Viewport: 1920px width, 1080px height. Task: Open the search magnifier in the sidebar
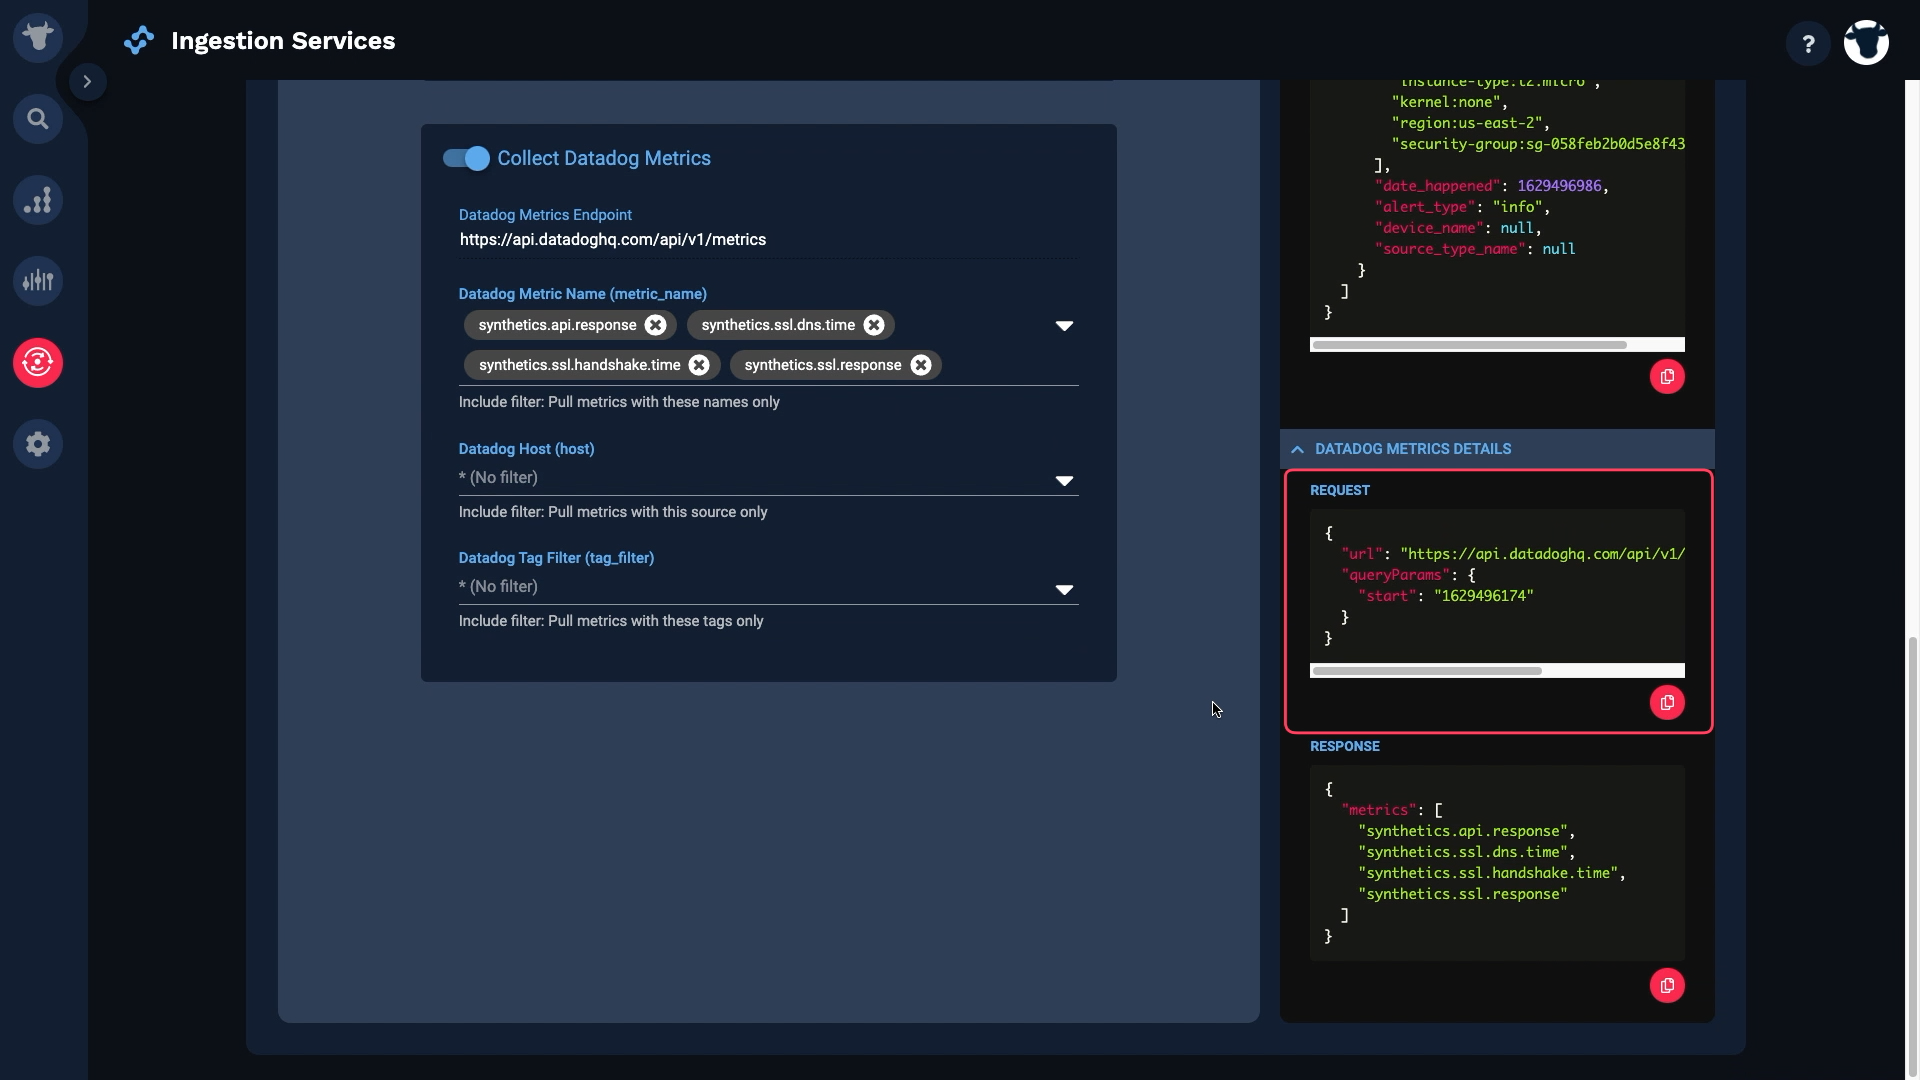click(38, 119)
